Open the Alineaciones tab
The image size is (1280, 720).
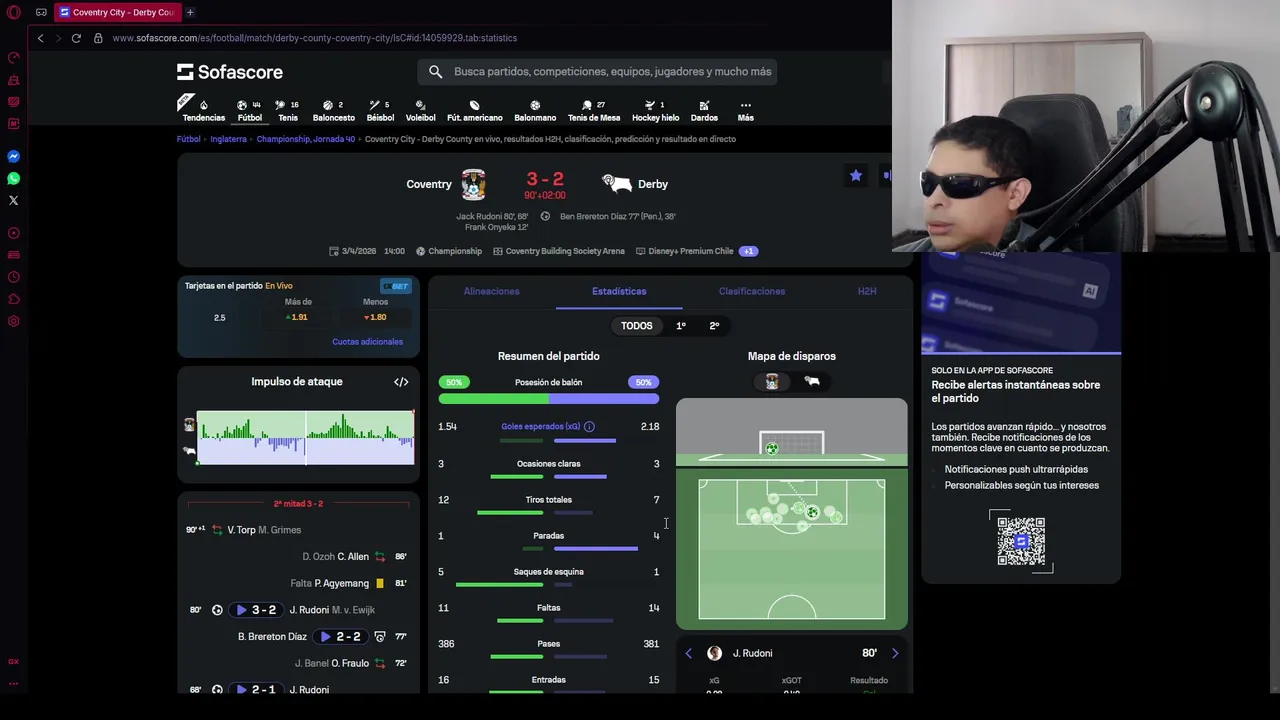click(x=491, y=291)
